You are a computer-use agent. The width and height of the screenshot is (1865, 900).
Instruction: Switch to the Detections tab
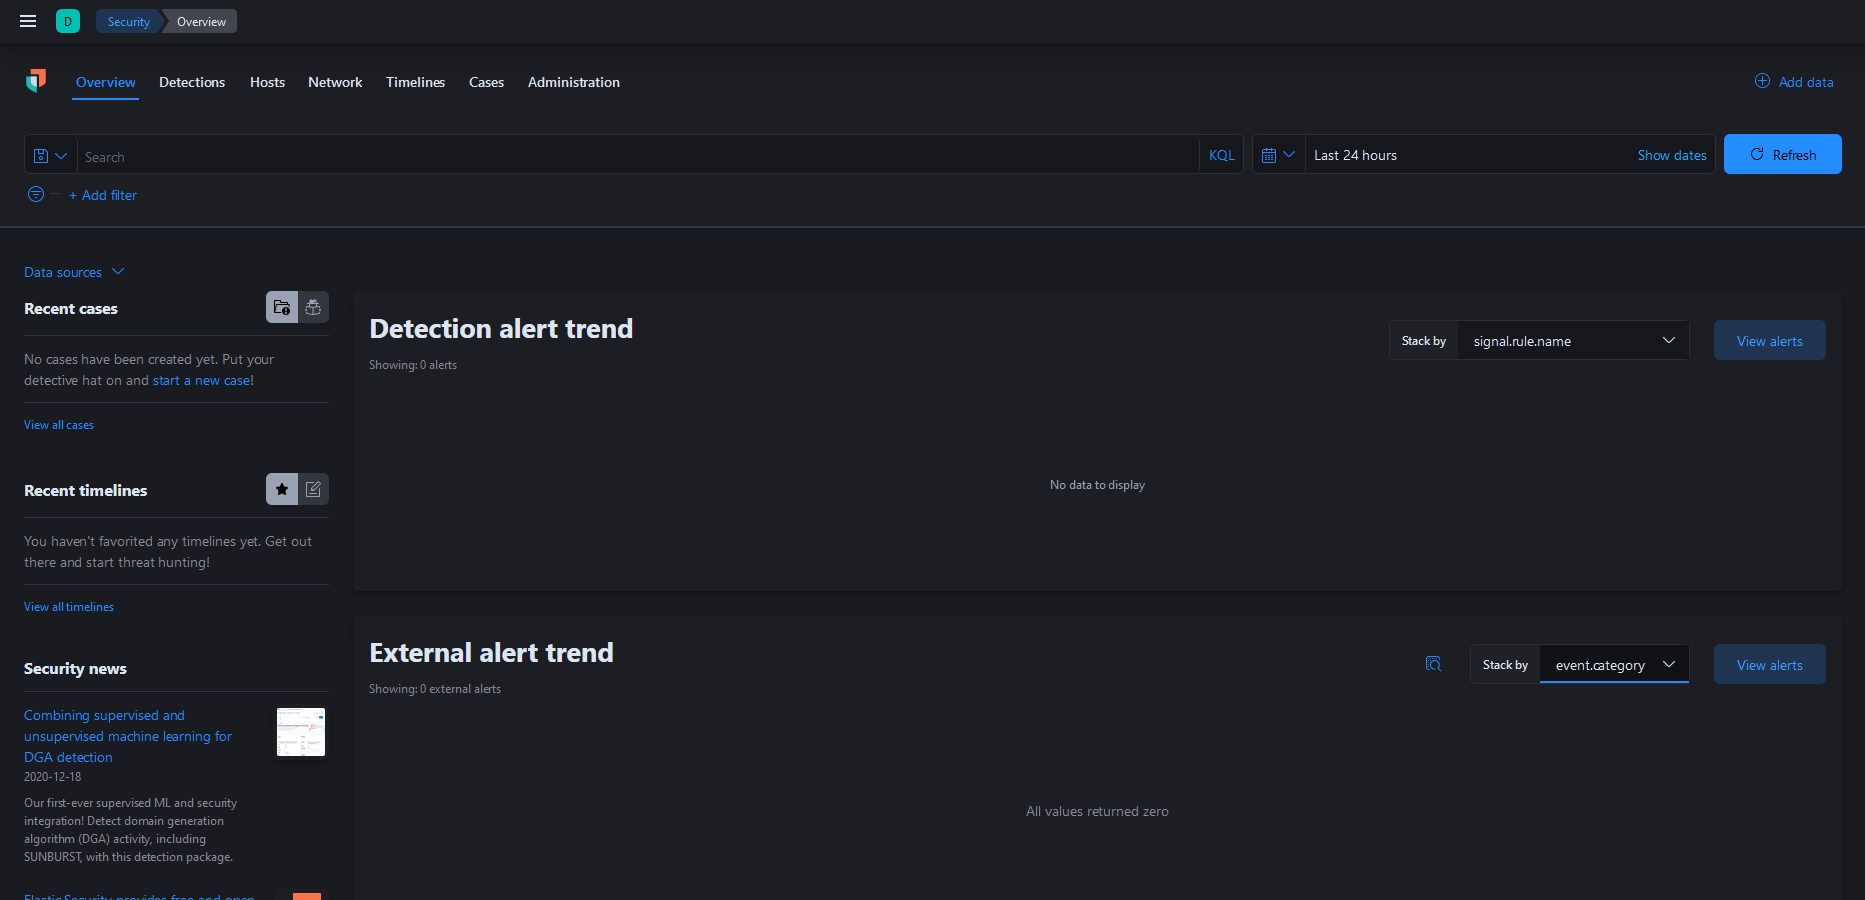click(192, 82)
